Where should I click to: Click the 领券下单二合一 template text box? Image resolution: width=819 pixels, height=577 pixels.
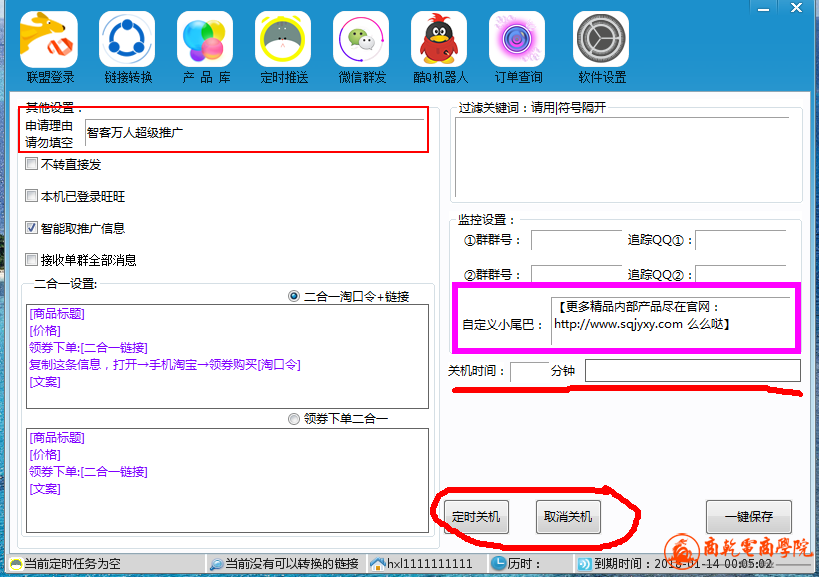click(x=227, y=480)
